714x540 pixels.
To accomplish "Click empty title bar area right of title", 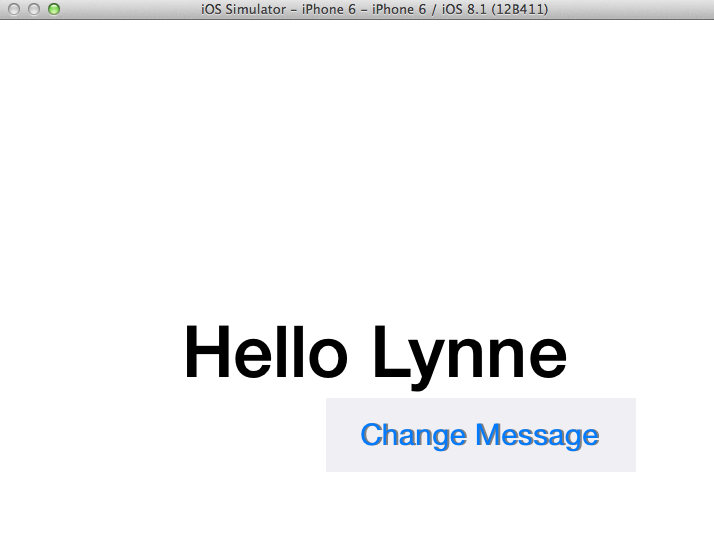I will point(630,9).
